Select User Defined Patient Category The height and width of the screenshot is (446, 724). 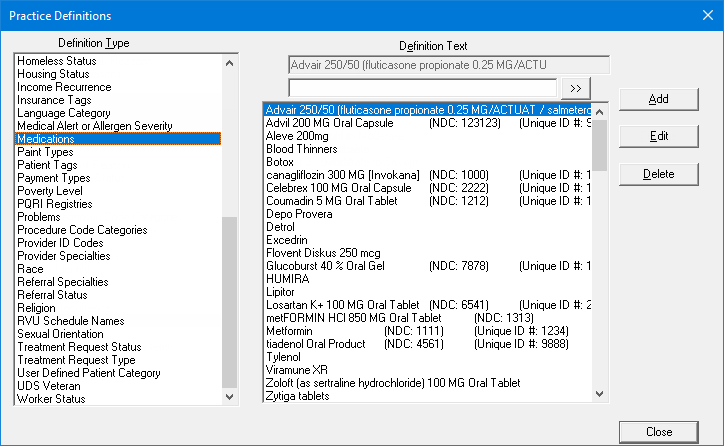point(118,373)
